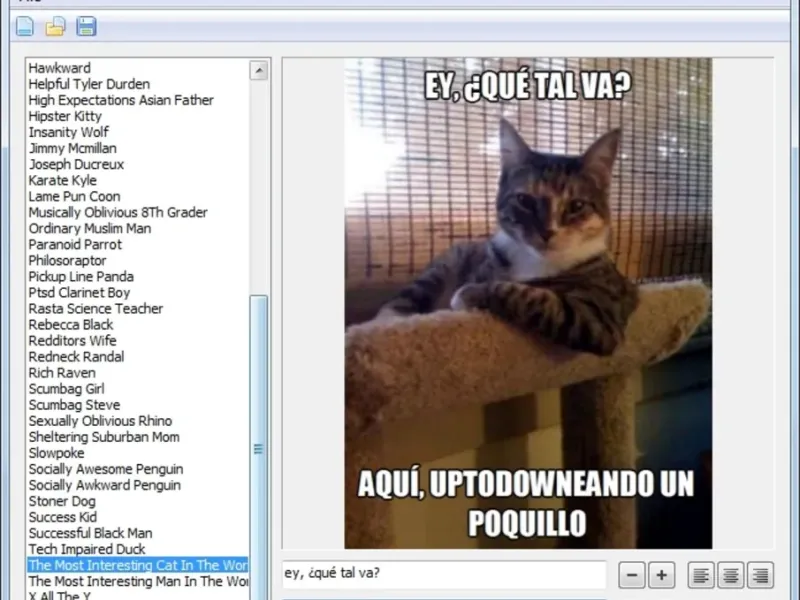Image resolution: width=800 pixels, height=600 pixels.
Task: Click highlighted 'The Most Interesting Cat' row
Action: (138, 565)
